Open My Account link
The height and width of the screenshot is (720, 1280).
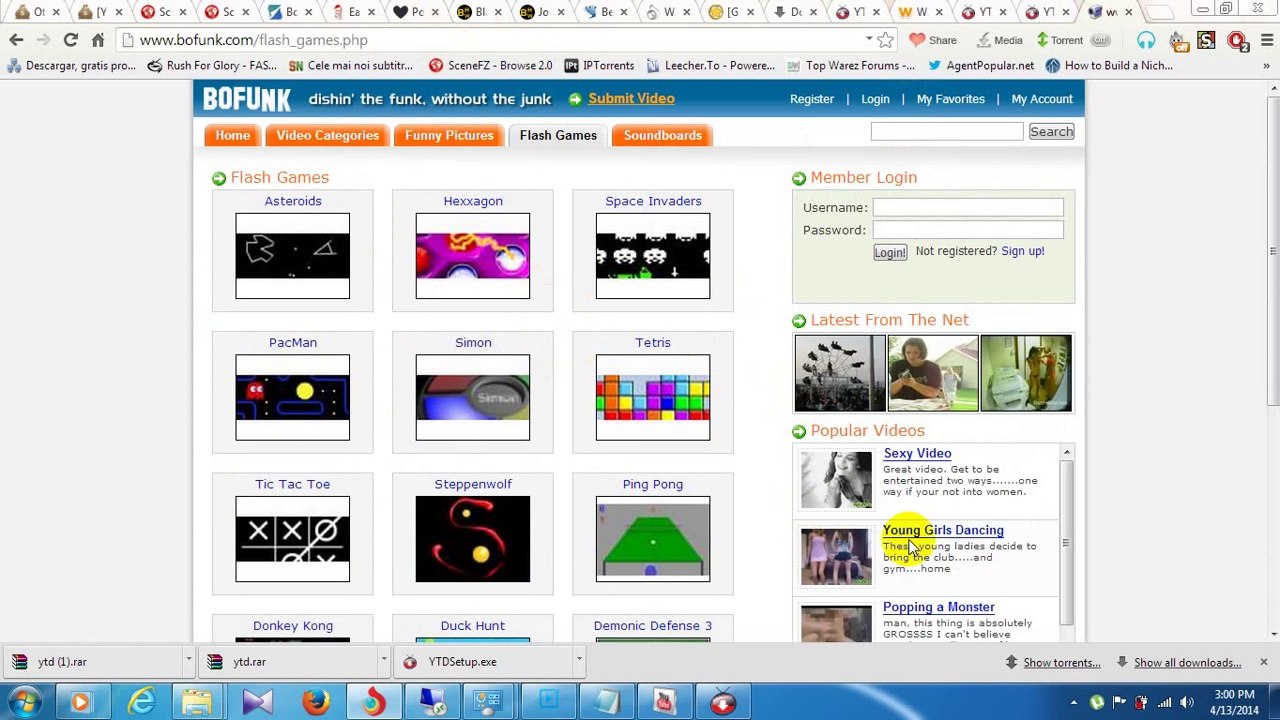(1041, 99)
